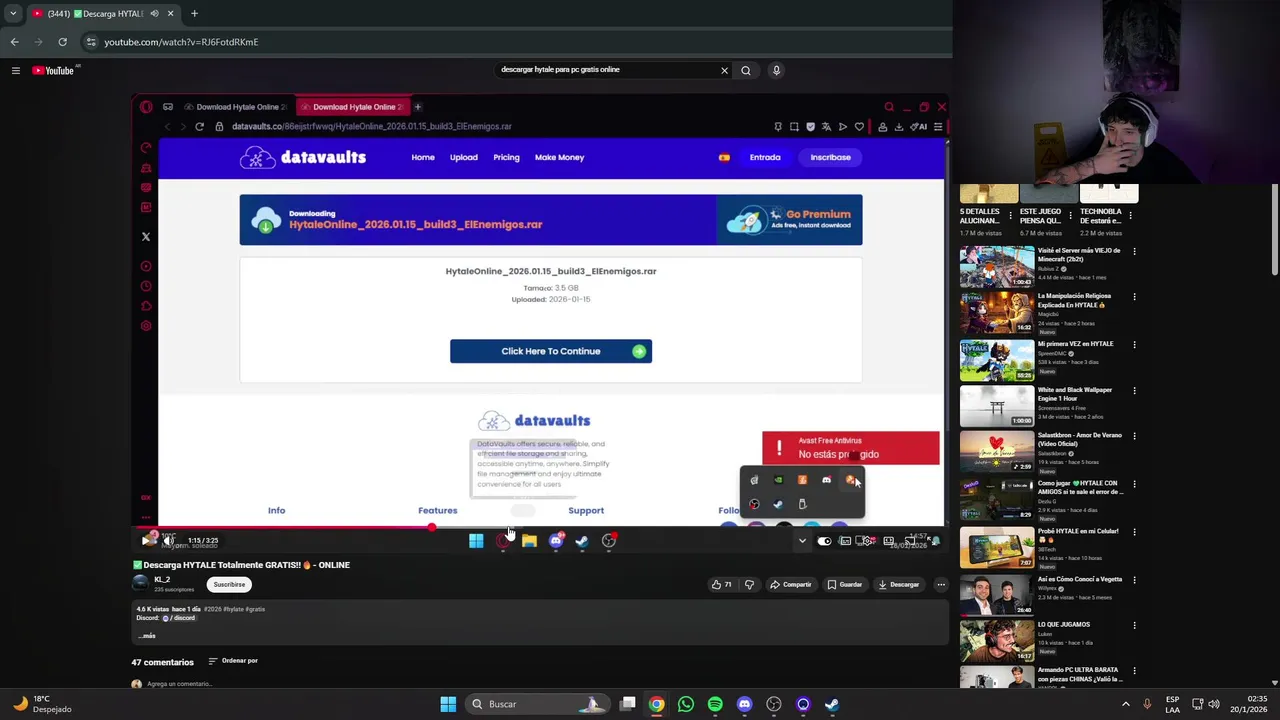
Task: Open the tab search dropdown arrow
Action: 13,13
